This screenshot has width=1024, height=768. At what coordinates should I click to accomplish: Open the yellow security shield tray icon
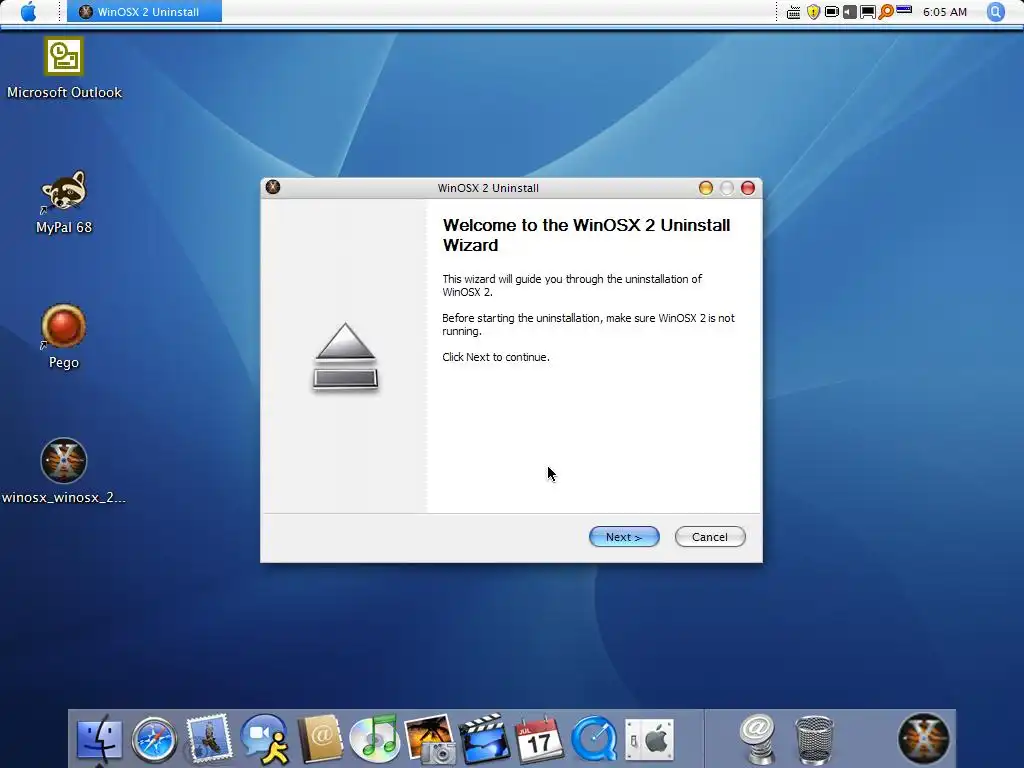(813, 12)
